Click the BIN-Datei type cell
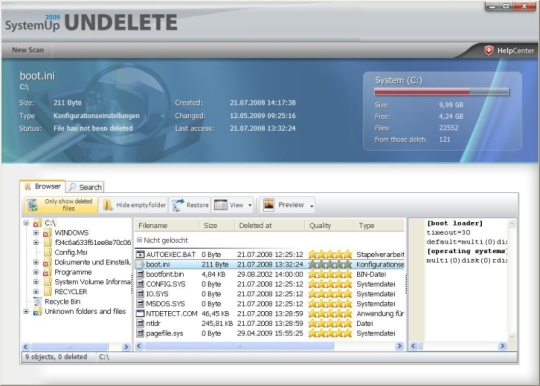540x386 pixels. pyautogui.click(x=371, y=274)
